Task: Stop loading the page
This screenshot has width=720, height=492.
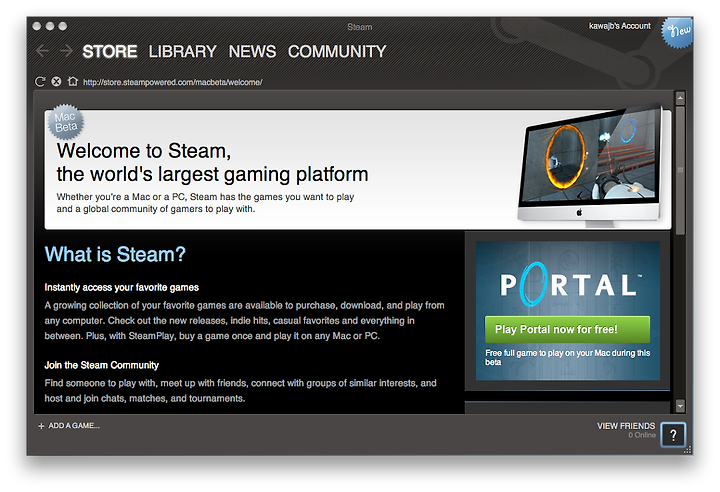Action: pos(56,82)
